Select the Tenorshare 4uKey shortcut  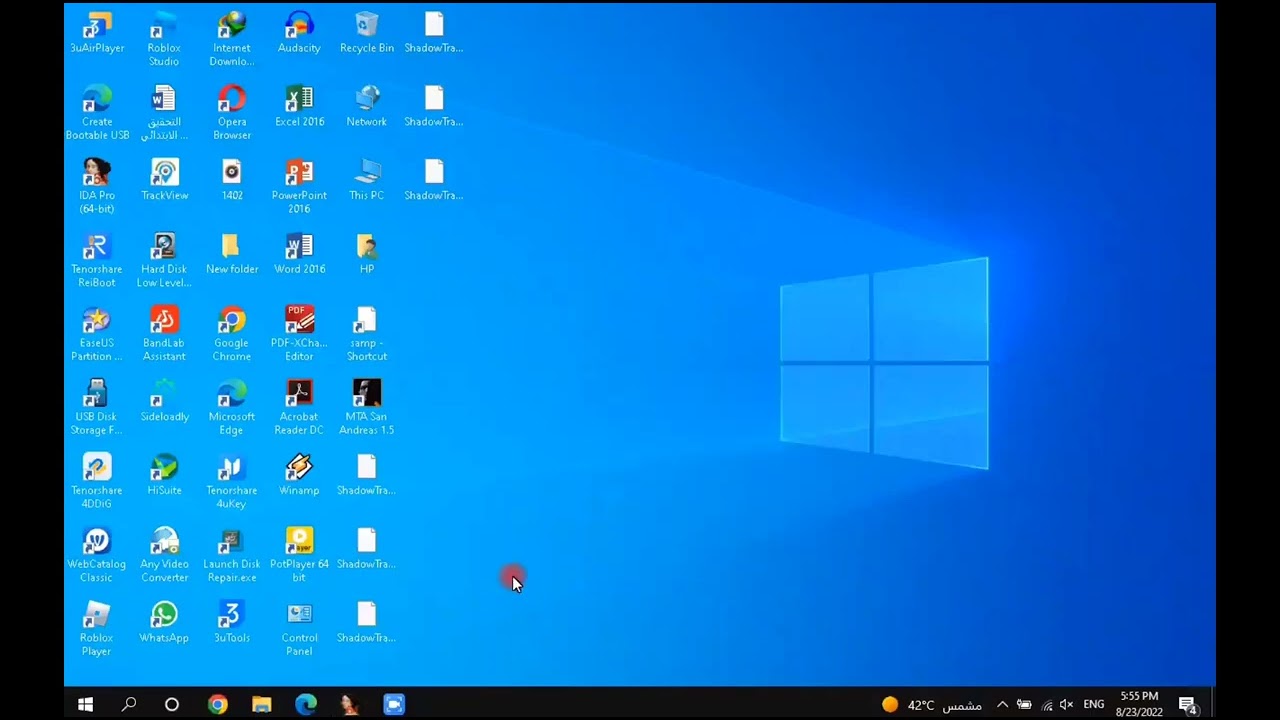point(232,483)
